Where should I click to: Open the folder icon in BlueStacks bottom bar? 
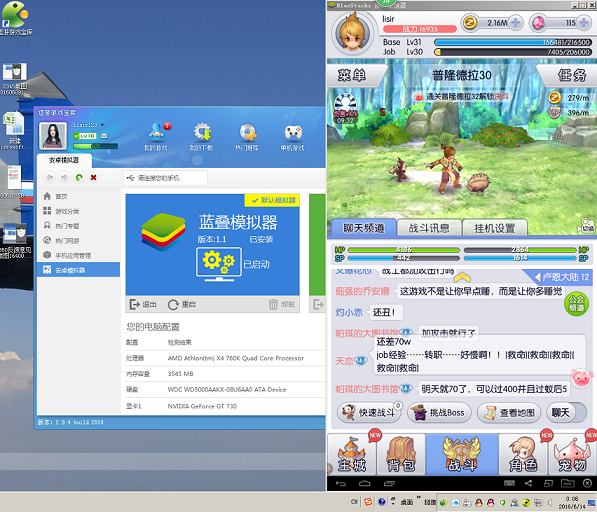pyautogui.click(x=568, y=483)
